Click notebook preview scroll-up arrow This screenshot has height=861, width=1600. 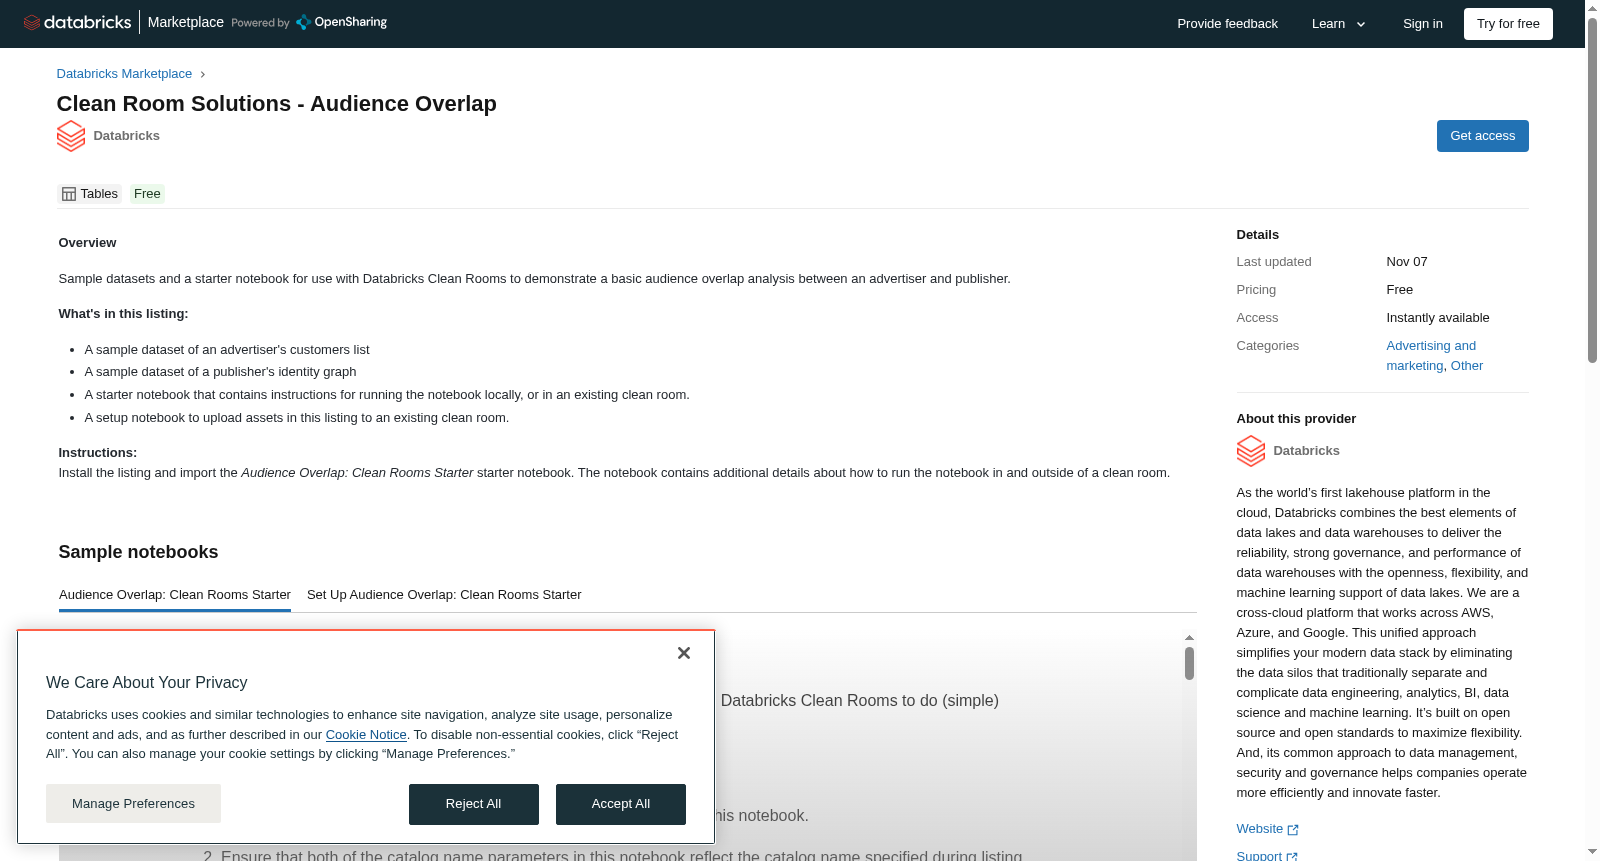click(x=1189, y=637)
